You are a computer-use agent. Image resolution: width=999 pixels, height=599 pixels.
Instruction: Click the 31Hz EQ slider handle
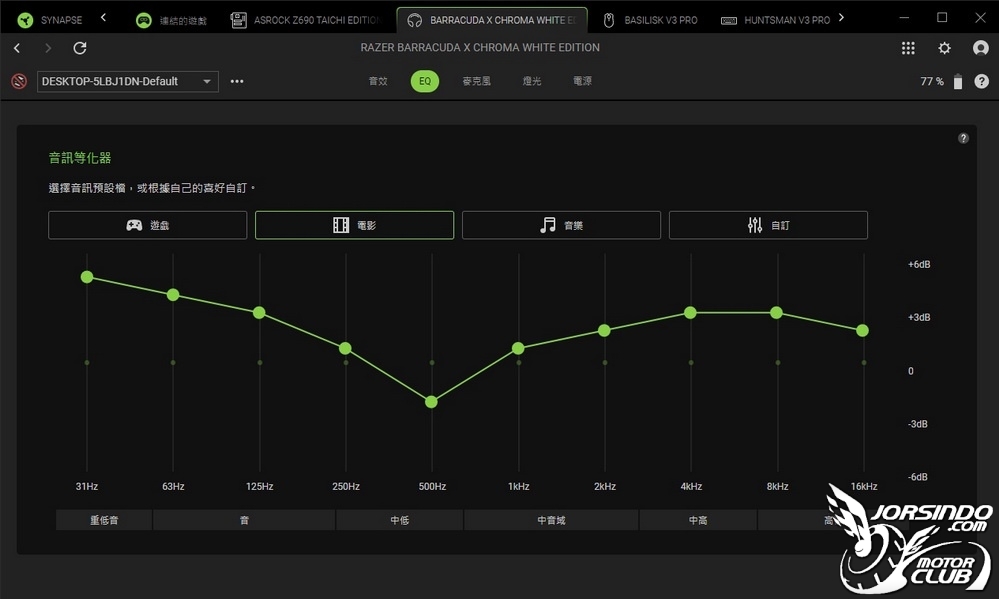(x=87, y=277)
